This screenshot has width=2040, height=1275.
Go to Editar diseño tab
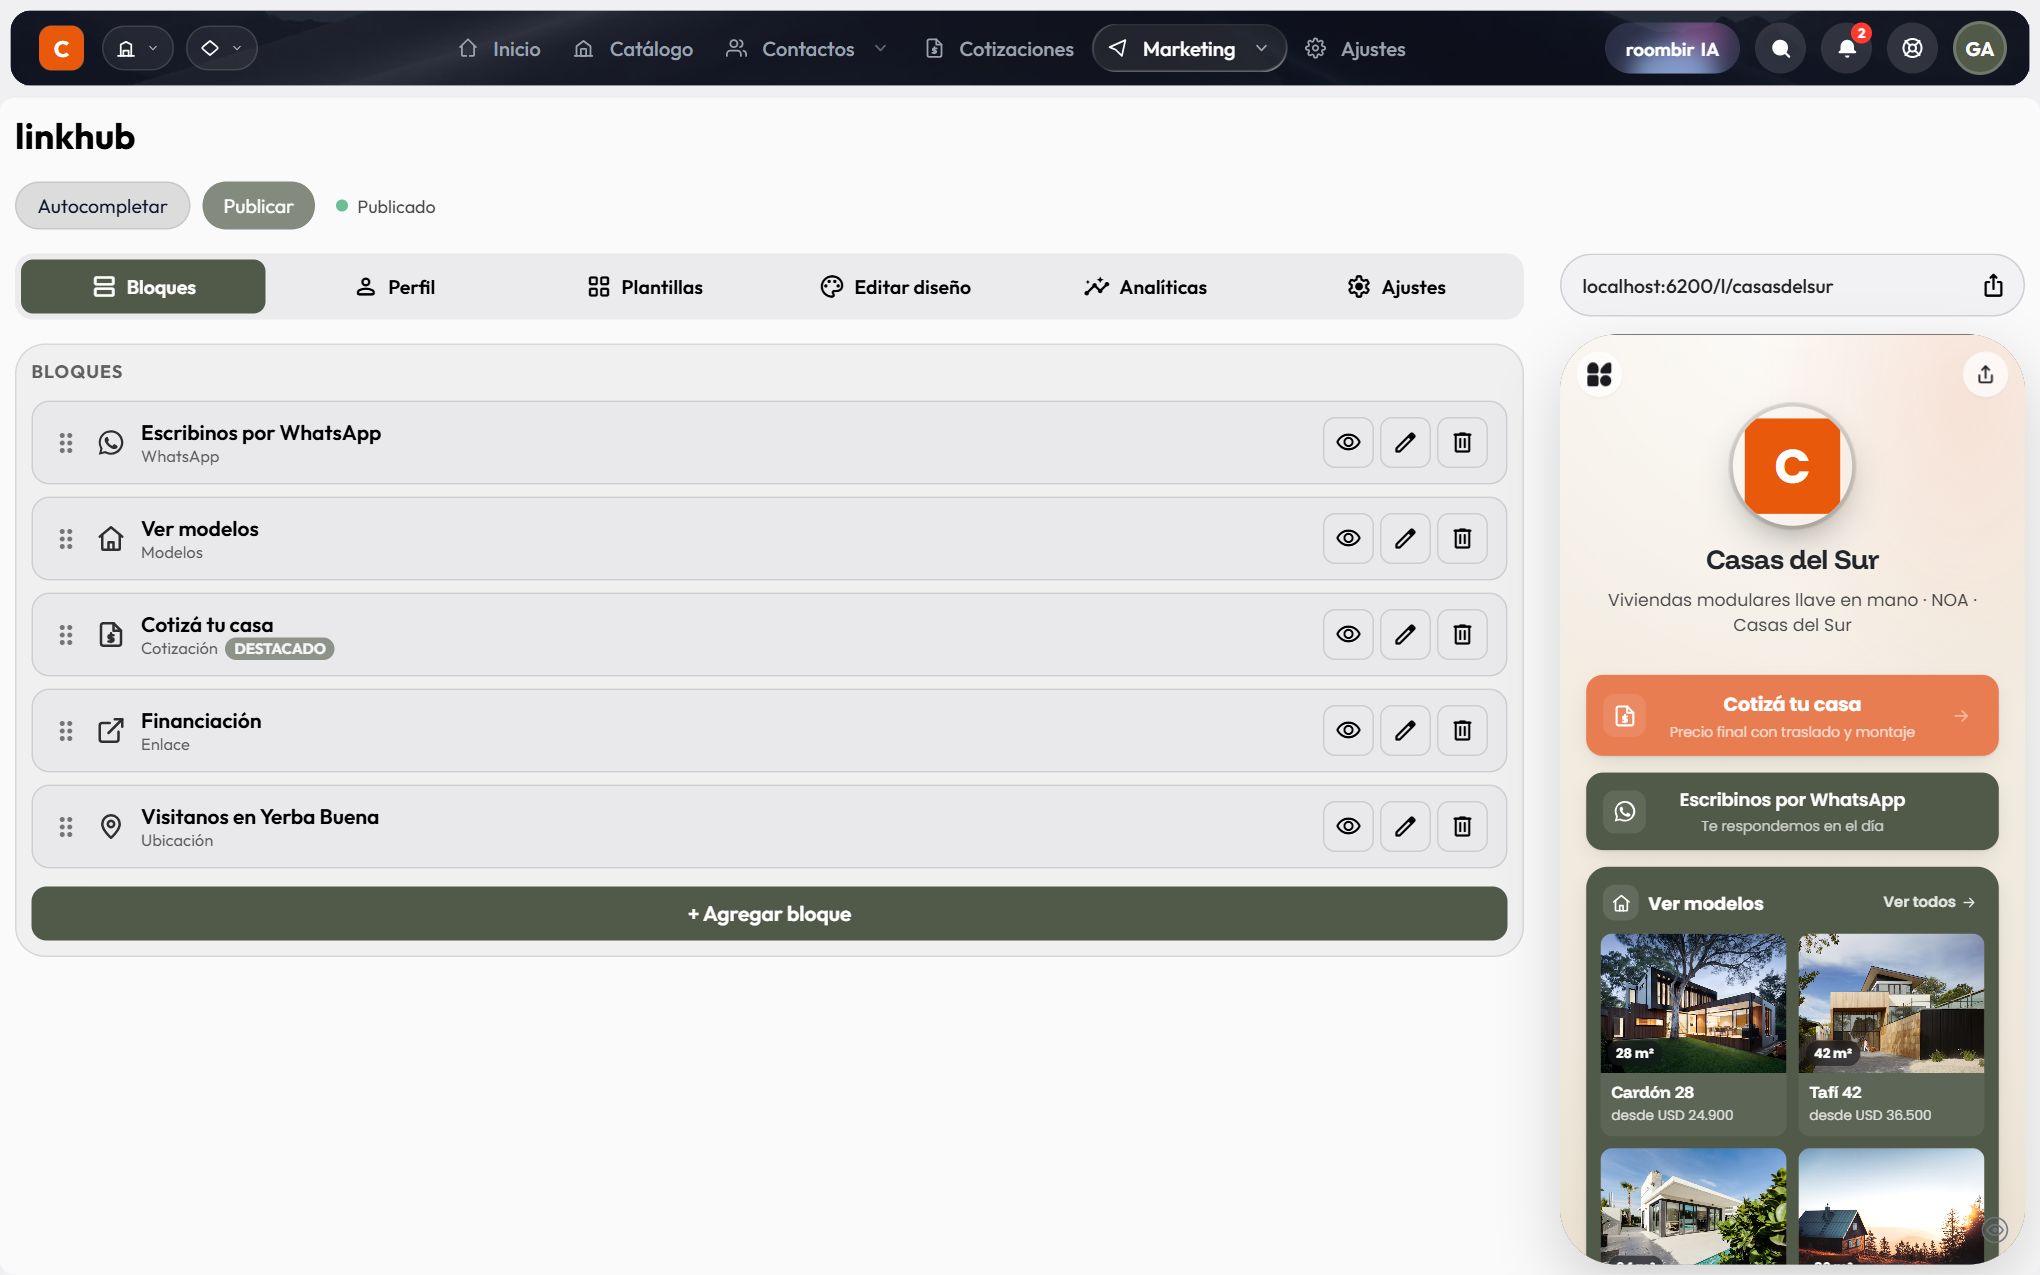895,287
